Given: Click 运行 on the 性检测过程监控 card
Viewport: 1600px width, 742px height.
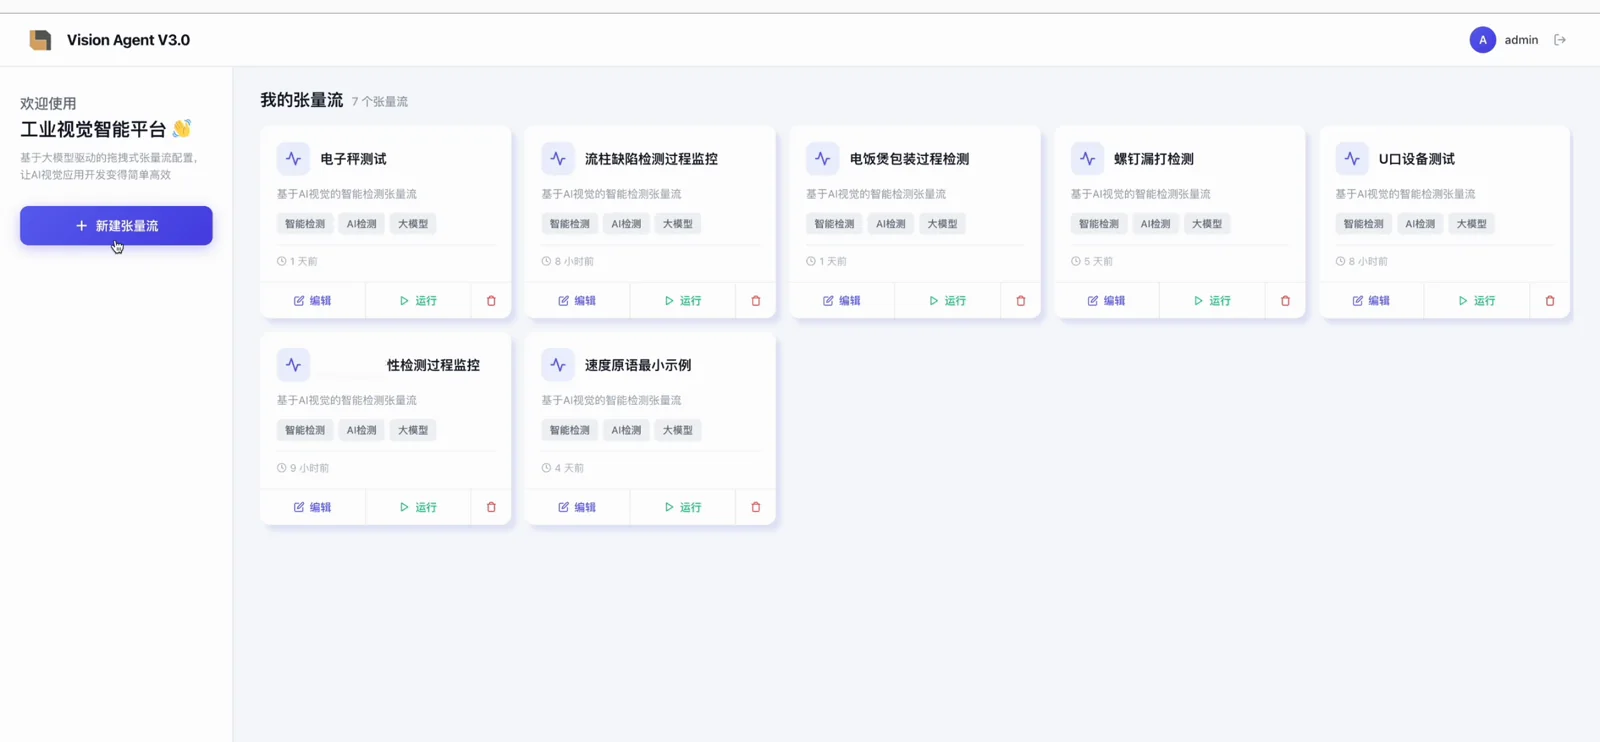Looking at the screenshot, I should click(x=418, y=507).
